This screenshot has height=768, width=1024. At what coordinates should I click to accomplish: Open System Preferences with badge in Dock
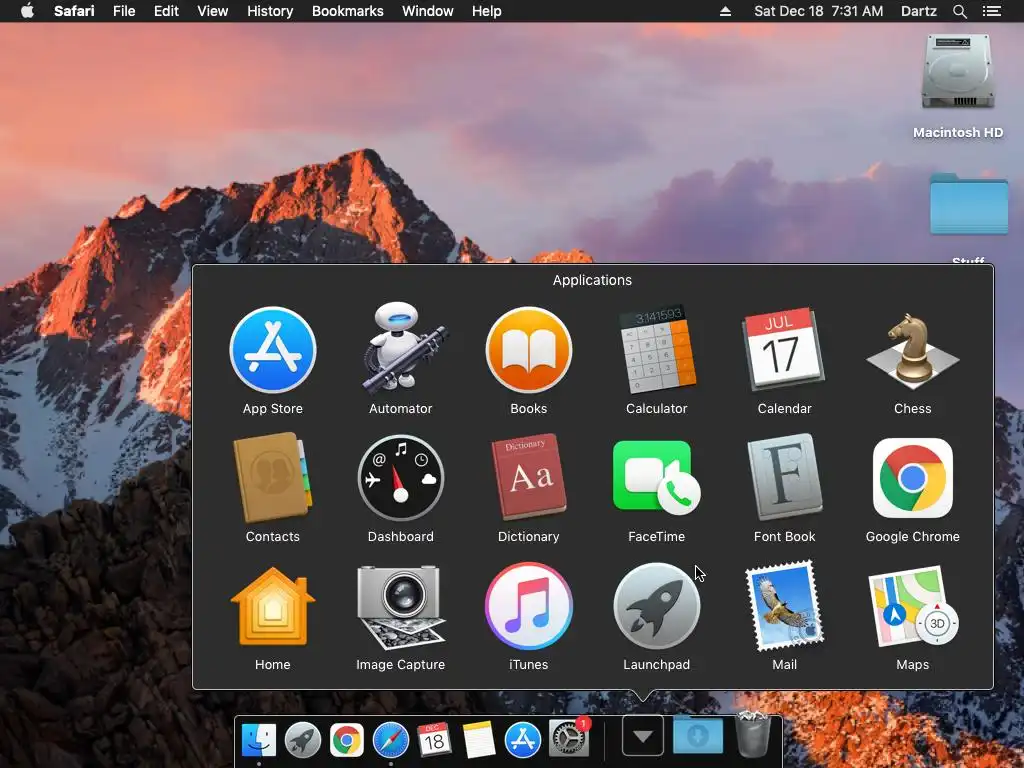pyautogui.click(x=568, y=739)
